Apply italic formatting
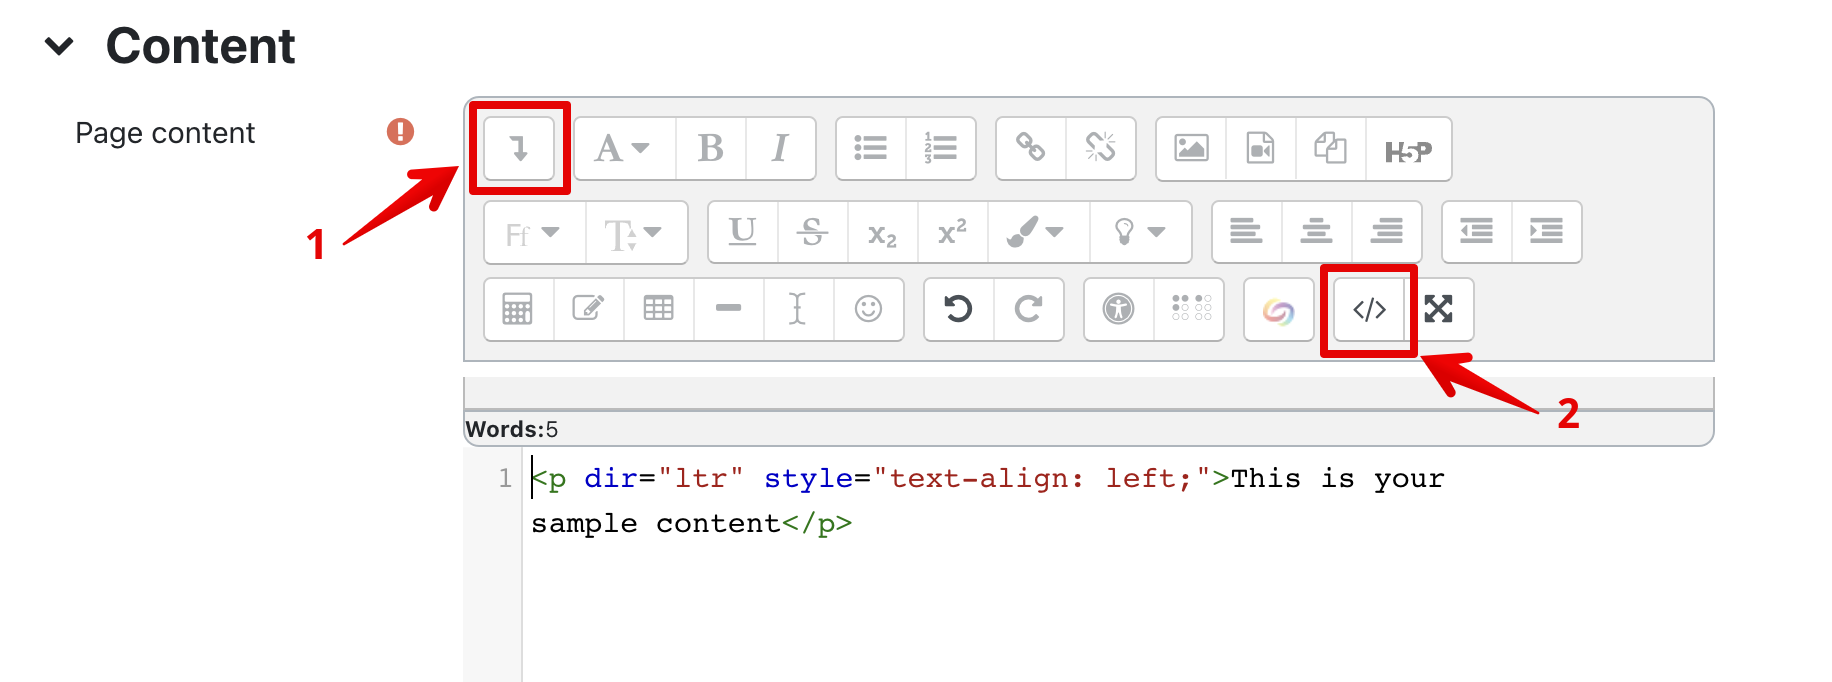This screenshot has height=682, width=1832. pyautogui.click(x=780, y=149)
